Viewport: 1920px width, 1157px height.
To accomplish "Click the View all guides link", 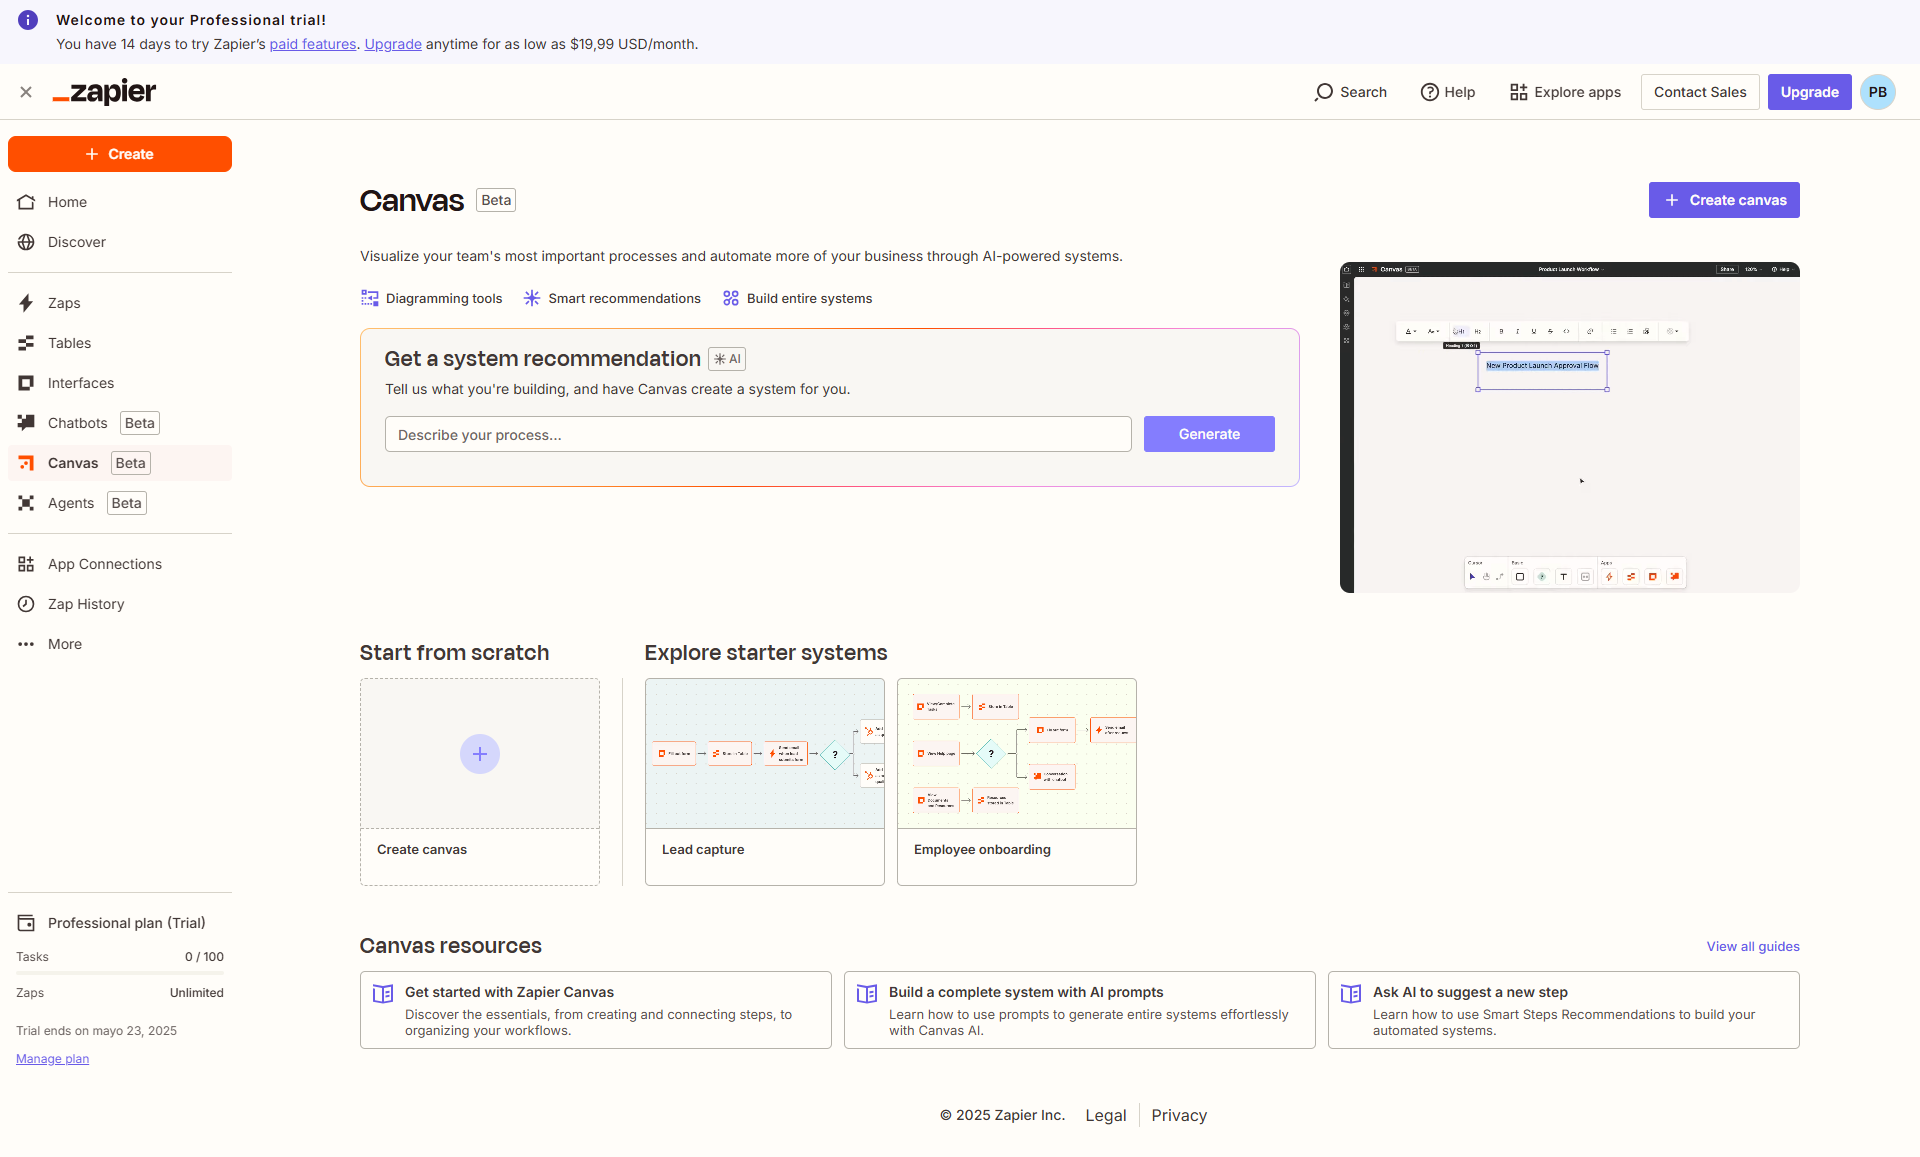I will pyautogui.click(x=1753, y=946).
